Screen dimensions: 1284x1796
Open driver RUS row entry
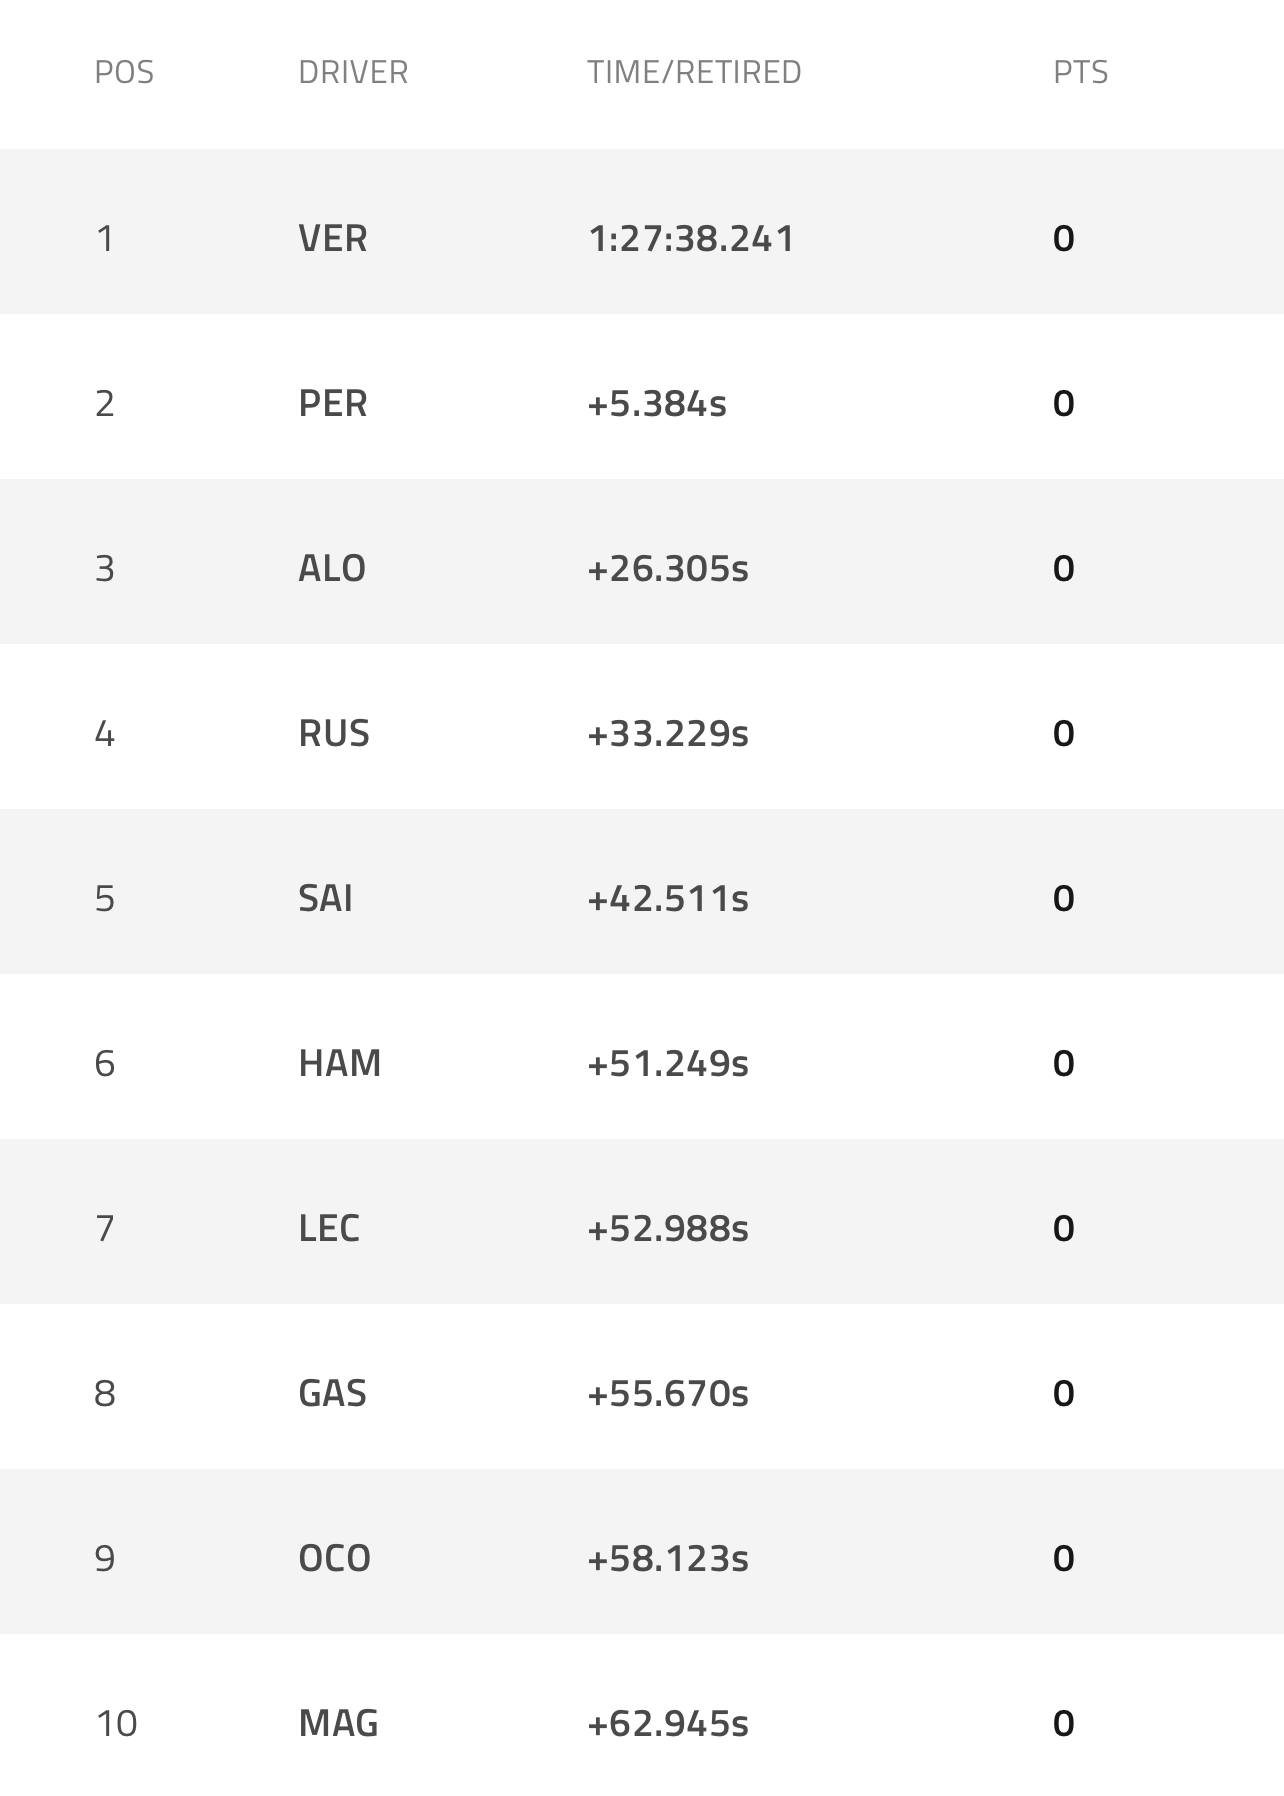(x=334, y=734)
